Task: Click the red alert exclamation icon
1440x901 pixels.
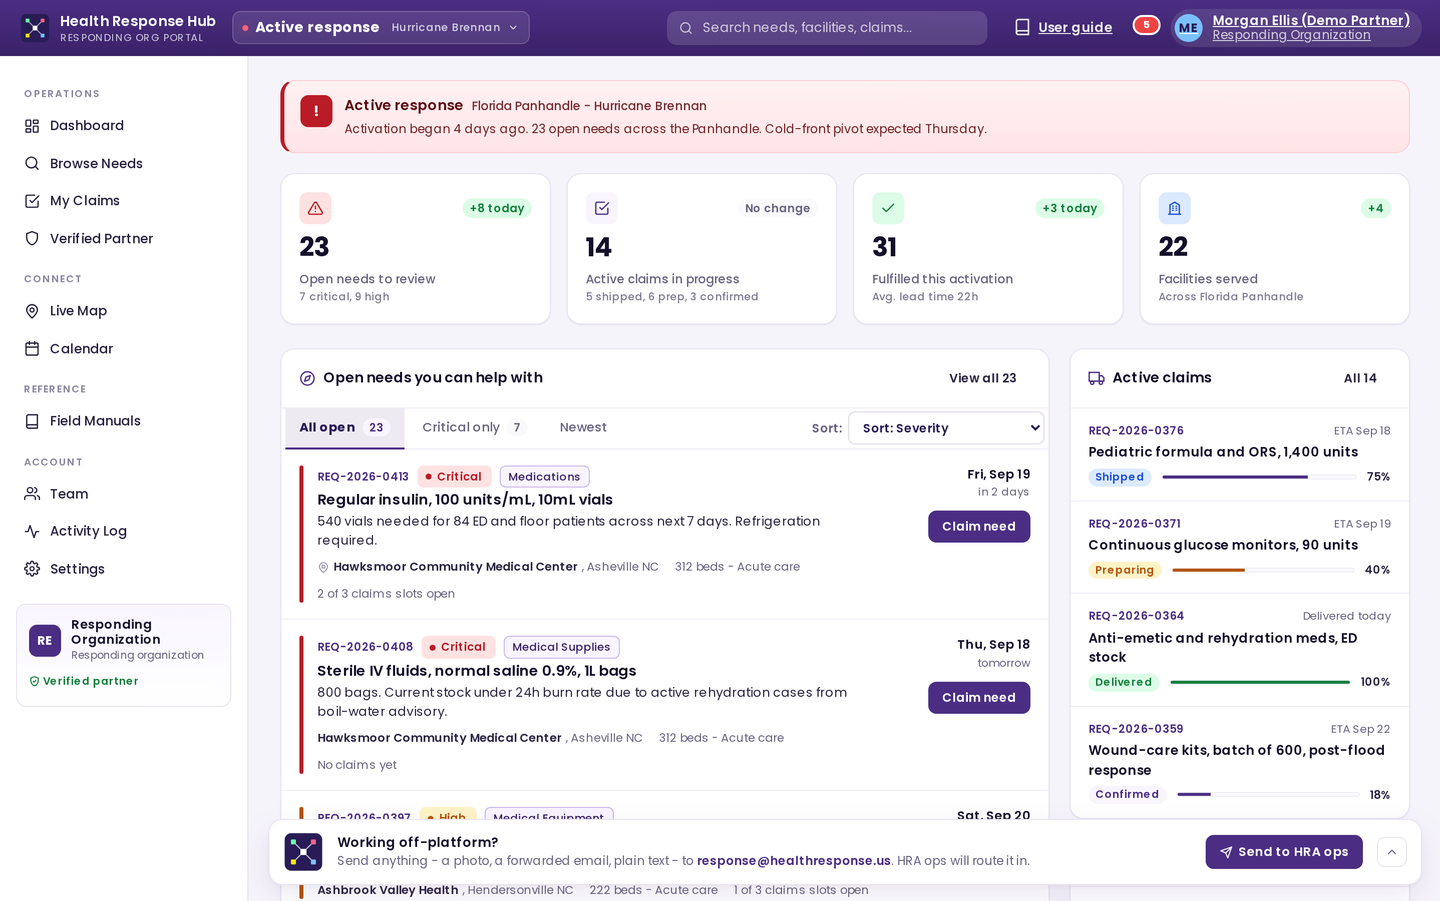Action: click(x=316, y=111)
